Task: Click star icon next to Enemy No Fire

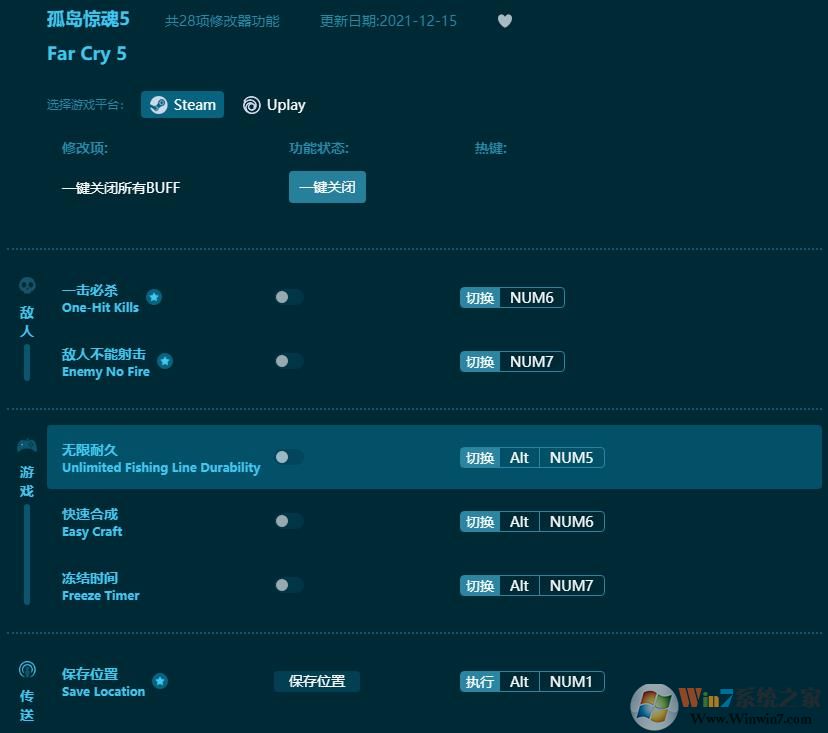Action: (165, 361)
